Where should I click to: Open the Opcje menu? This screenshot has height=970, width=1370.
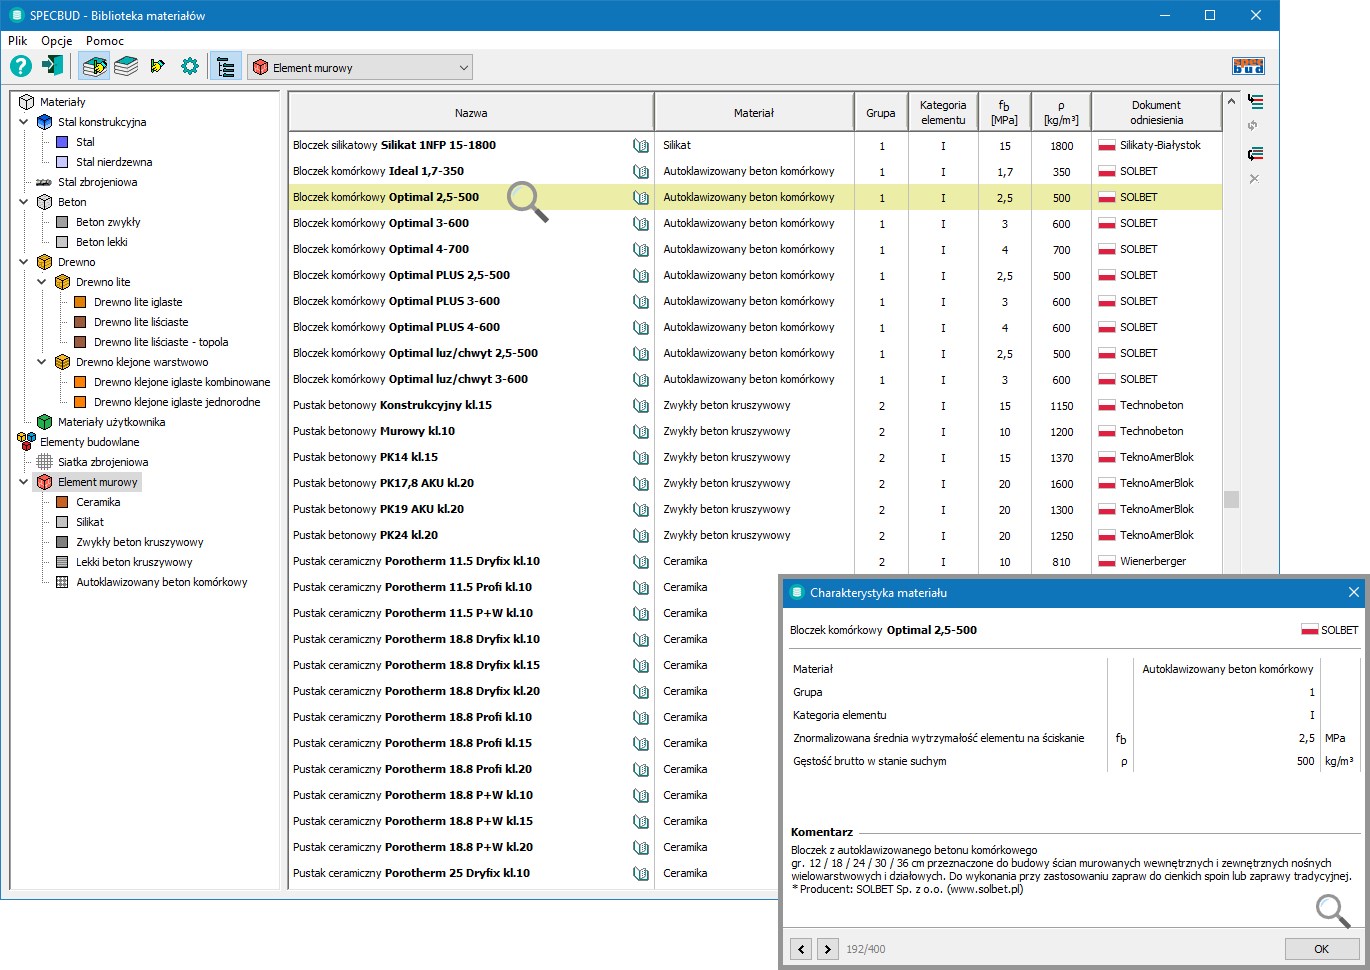[57, 41]
